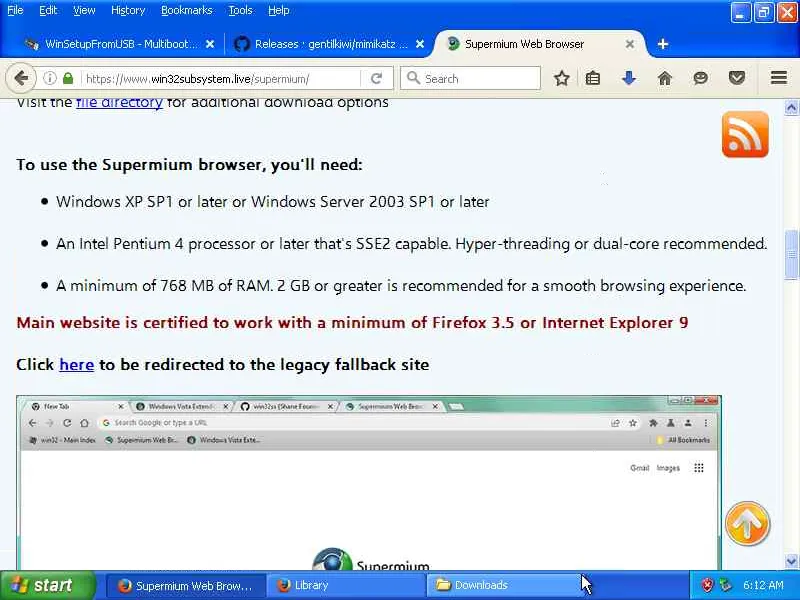Select heading "To use the Supermium browser, you'll need:"
Viewport: 800px width, 600px height.
(x=189, y=165)
